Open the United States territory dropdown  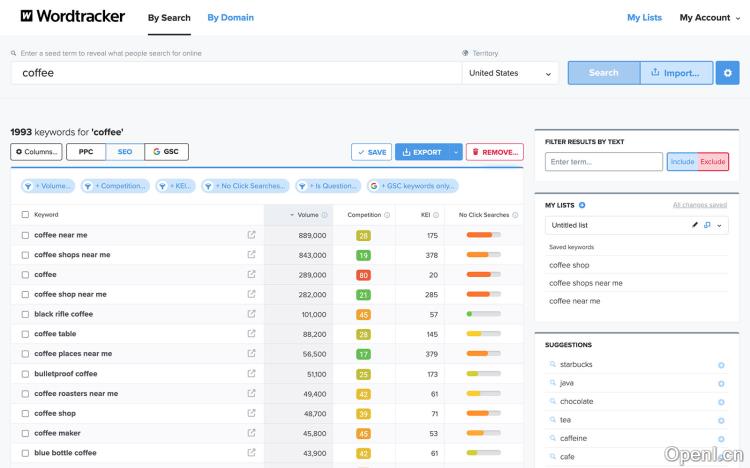[510, 73]
